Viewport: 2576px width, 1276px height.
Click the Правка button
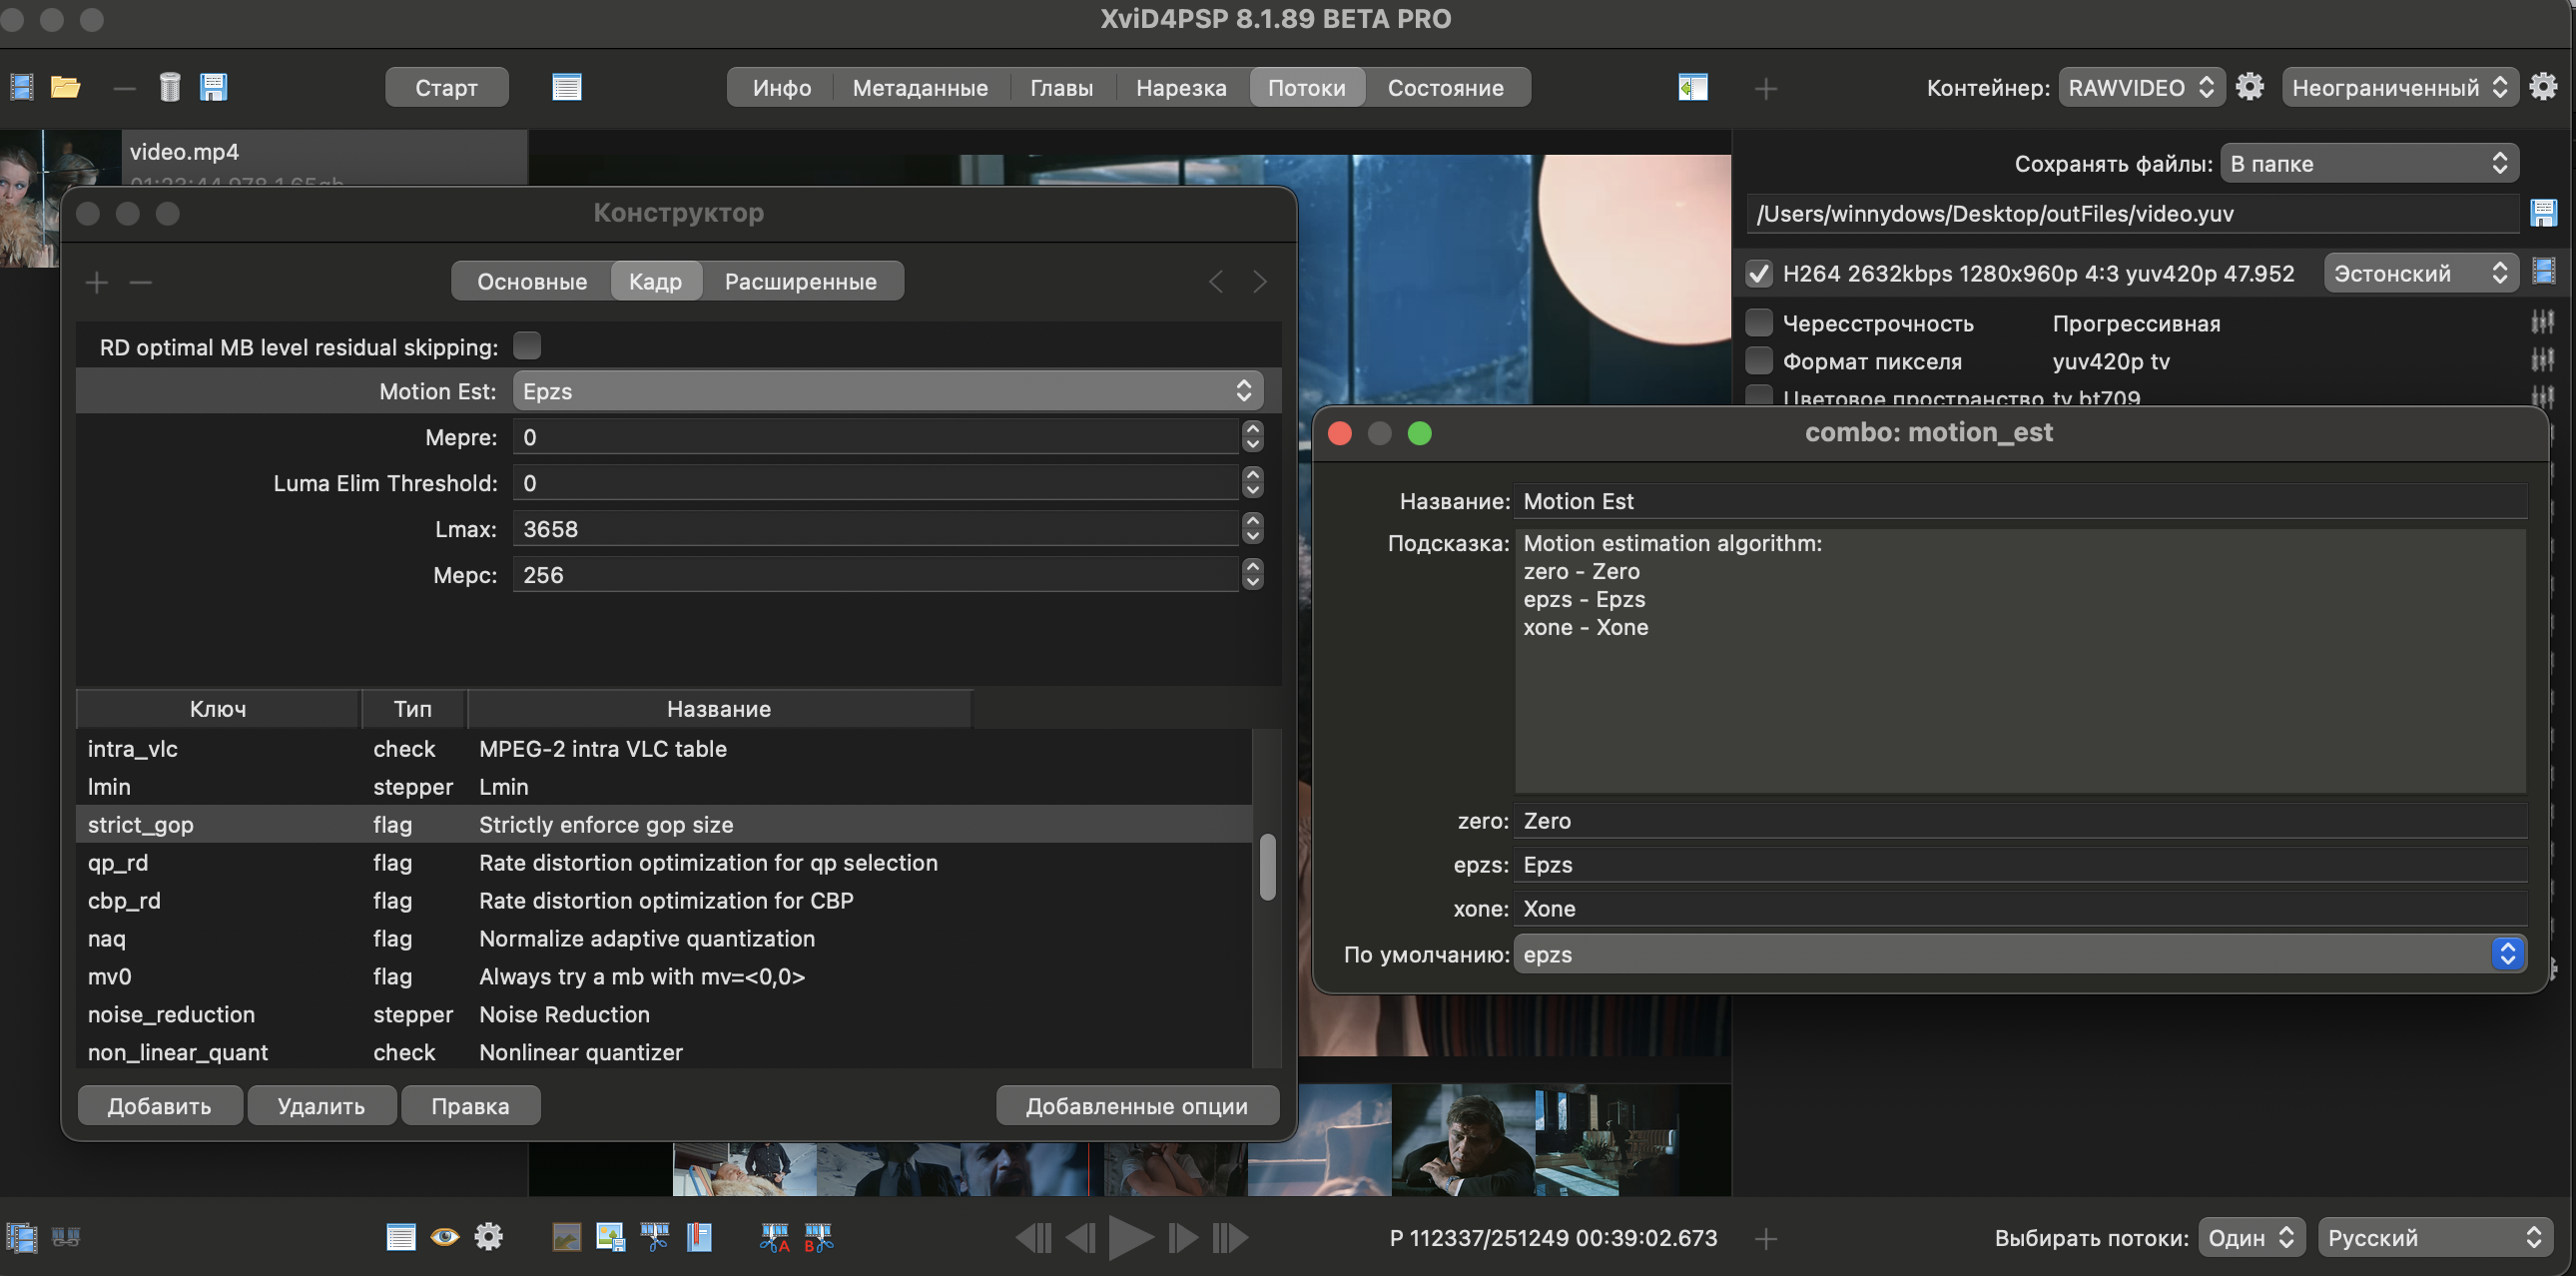click(470, 1106)
